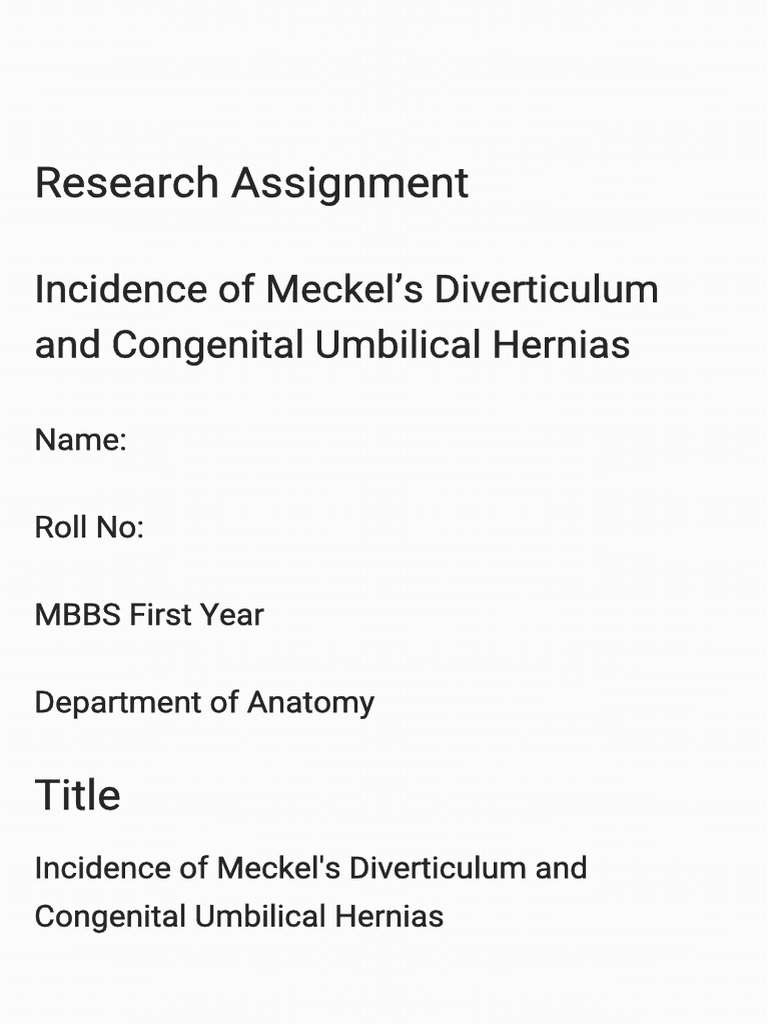Click the word Department
Viewport: 768px width, 1024px height.
point(118,704)
